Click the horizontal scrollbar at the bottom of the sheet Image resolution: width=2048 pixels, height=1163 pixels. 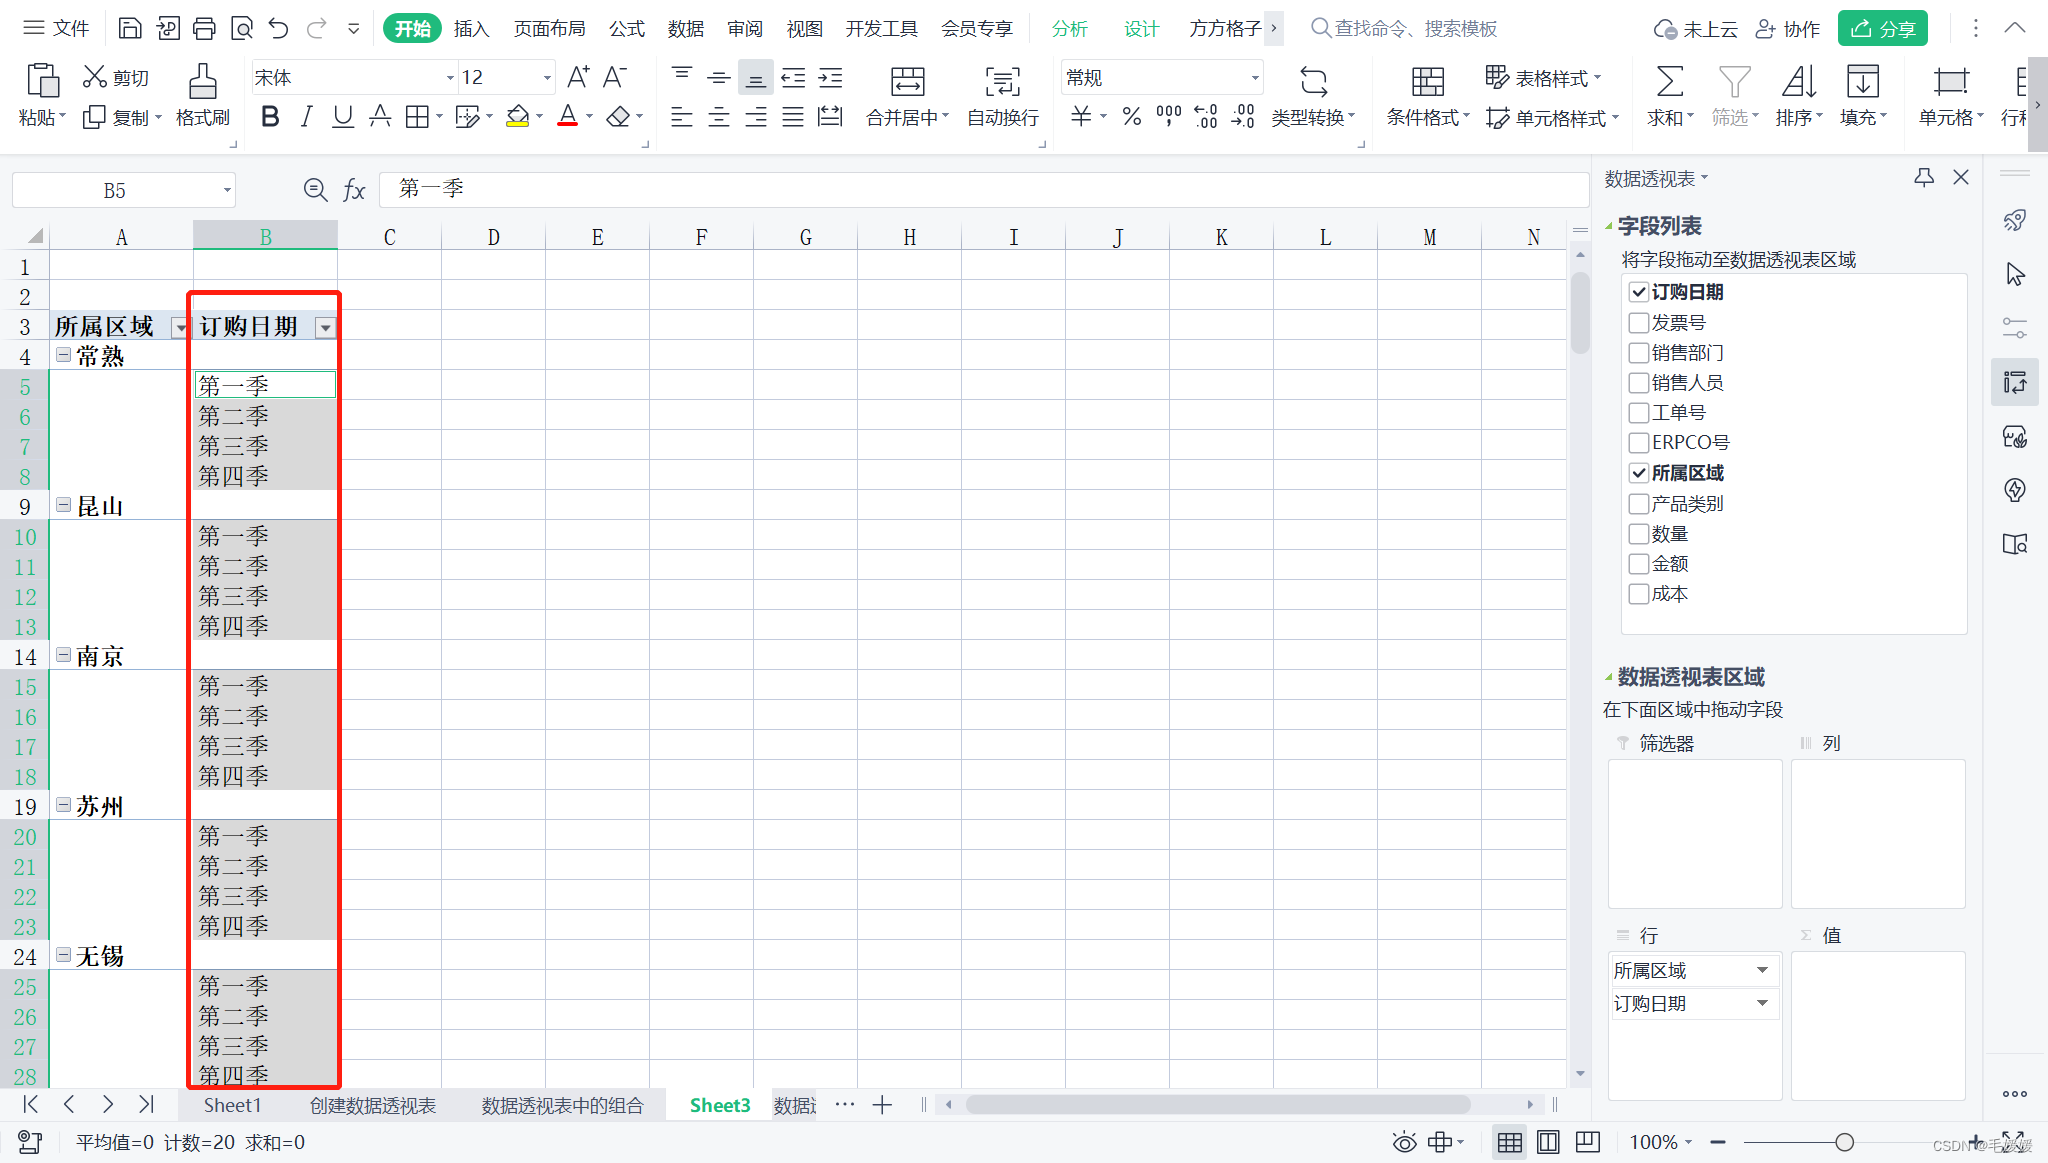[x=1218, y=1105]
